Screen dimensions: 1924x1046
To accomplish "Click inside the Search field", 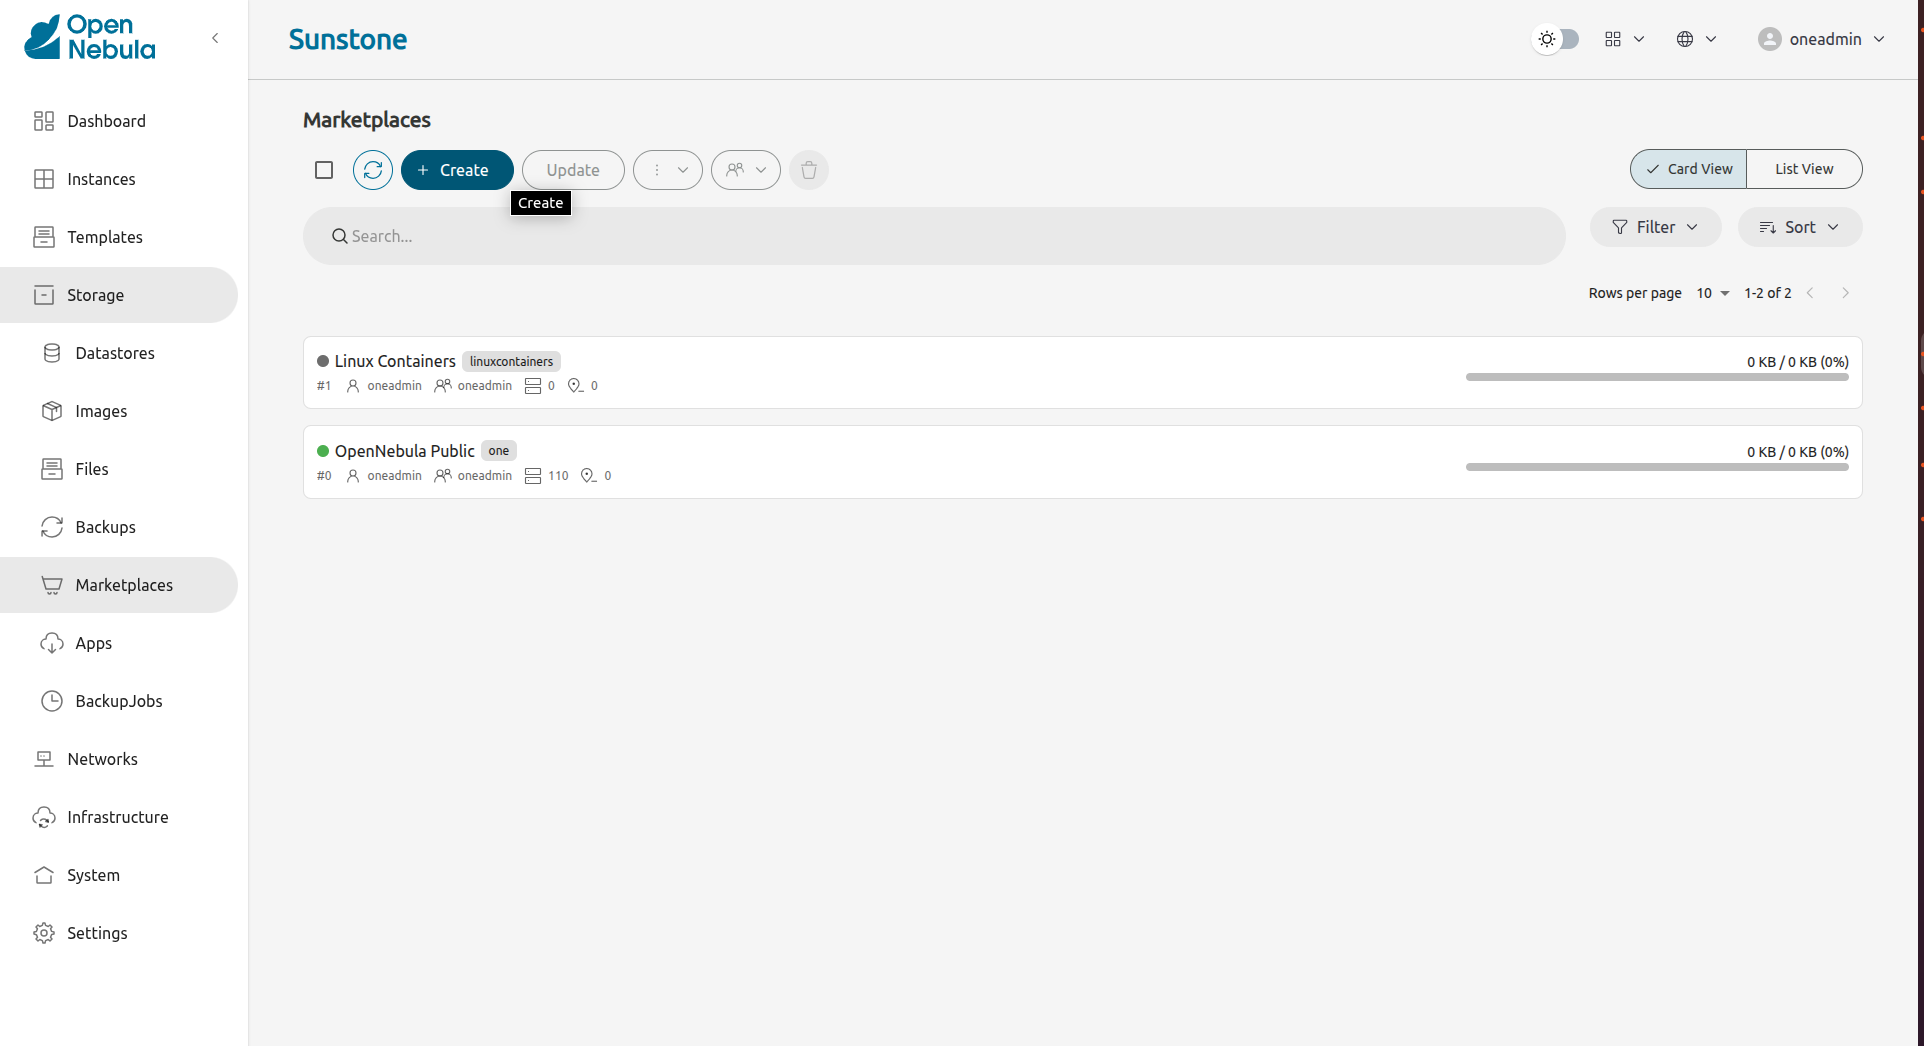I will (933, 236).
